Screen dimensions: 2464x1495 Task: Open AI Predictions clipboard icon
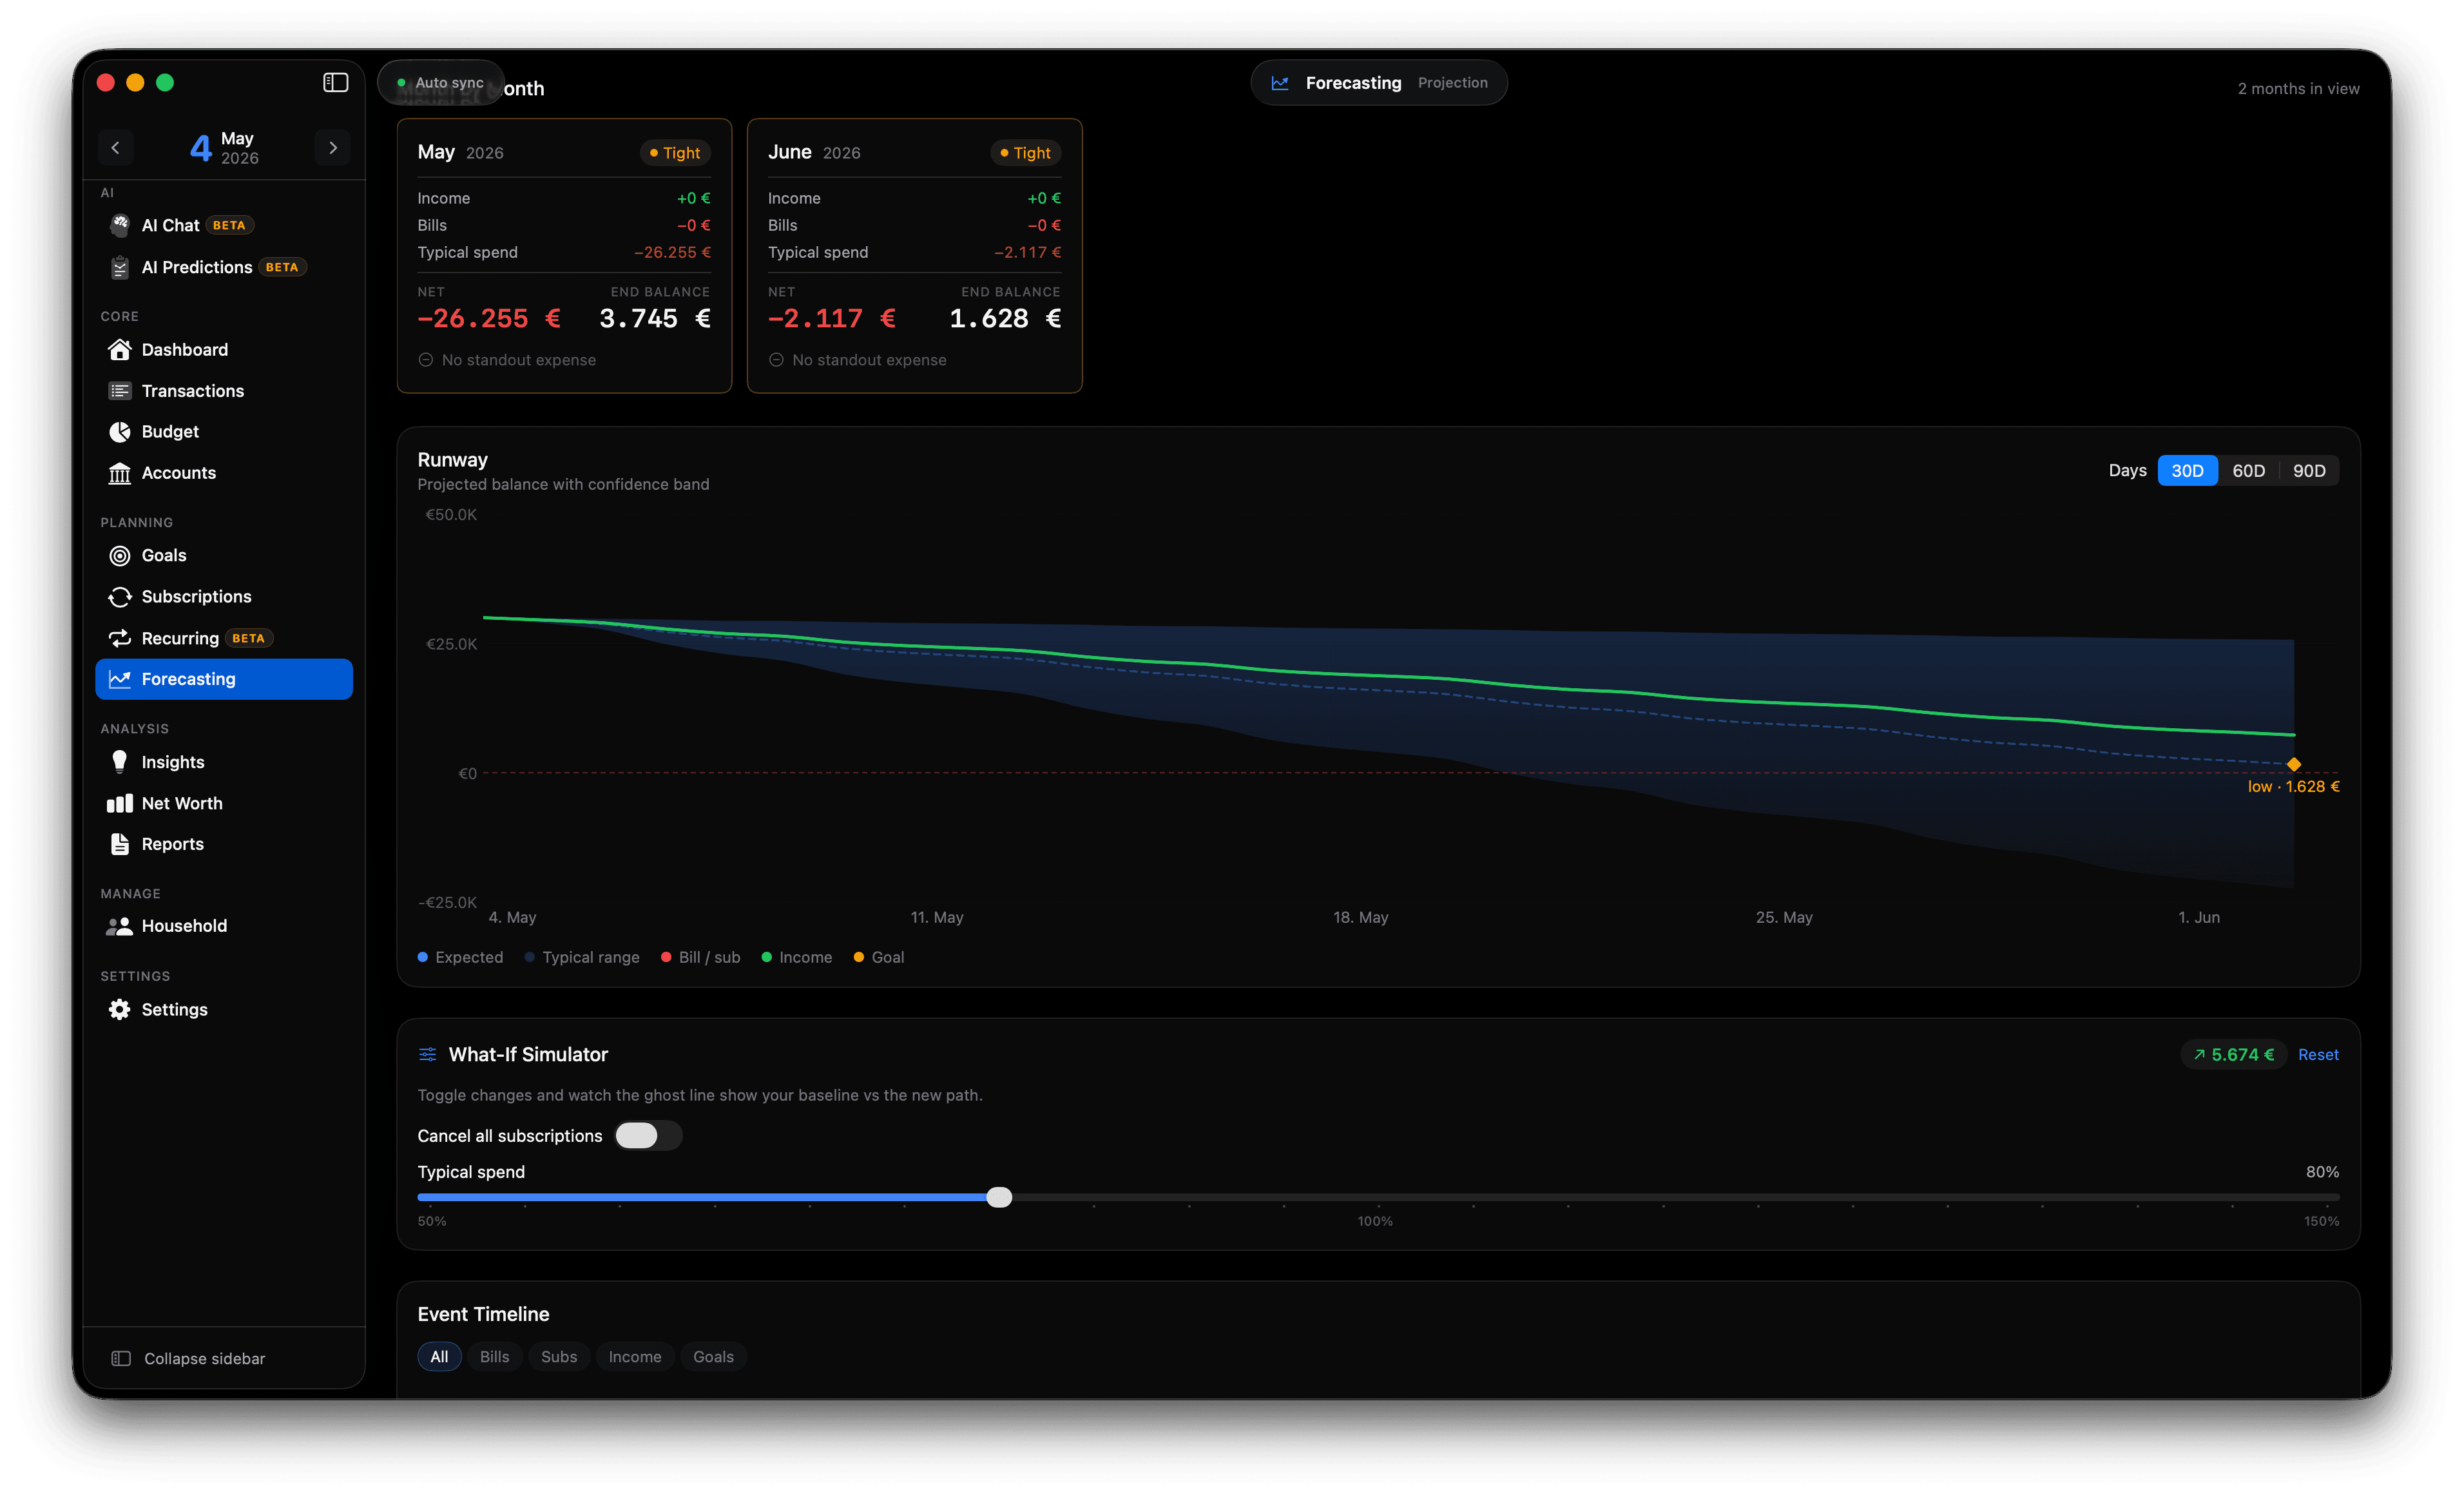120,267
